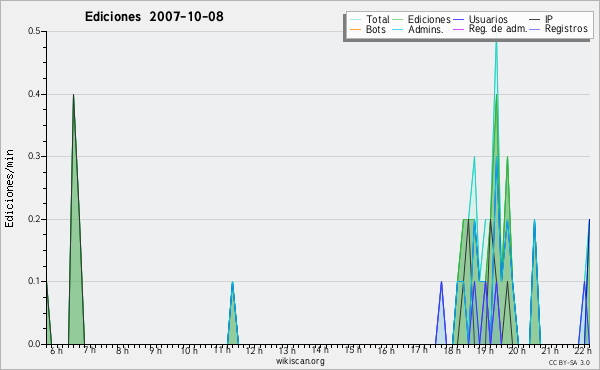The image size is (600, 370).
Task: Click the Total legend color line
Action: click(355, 20)
